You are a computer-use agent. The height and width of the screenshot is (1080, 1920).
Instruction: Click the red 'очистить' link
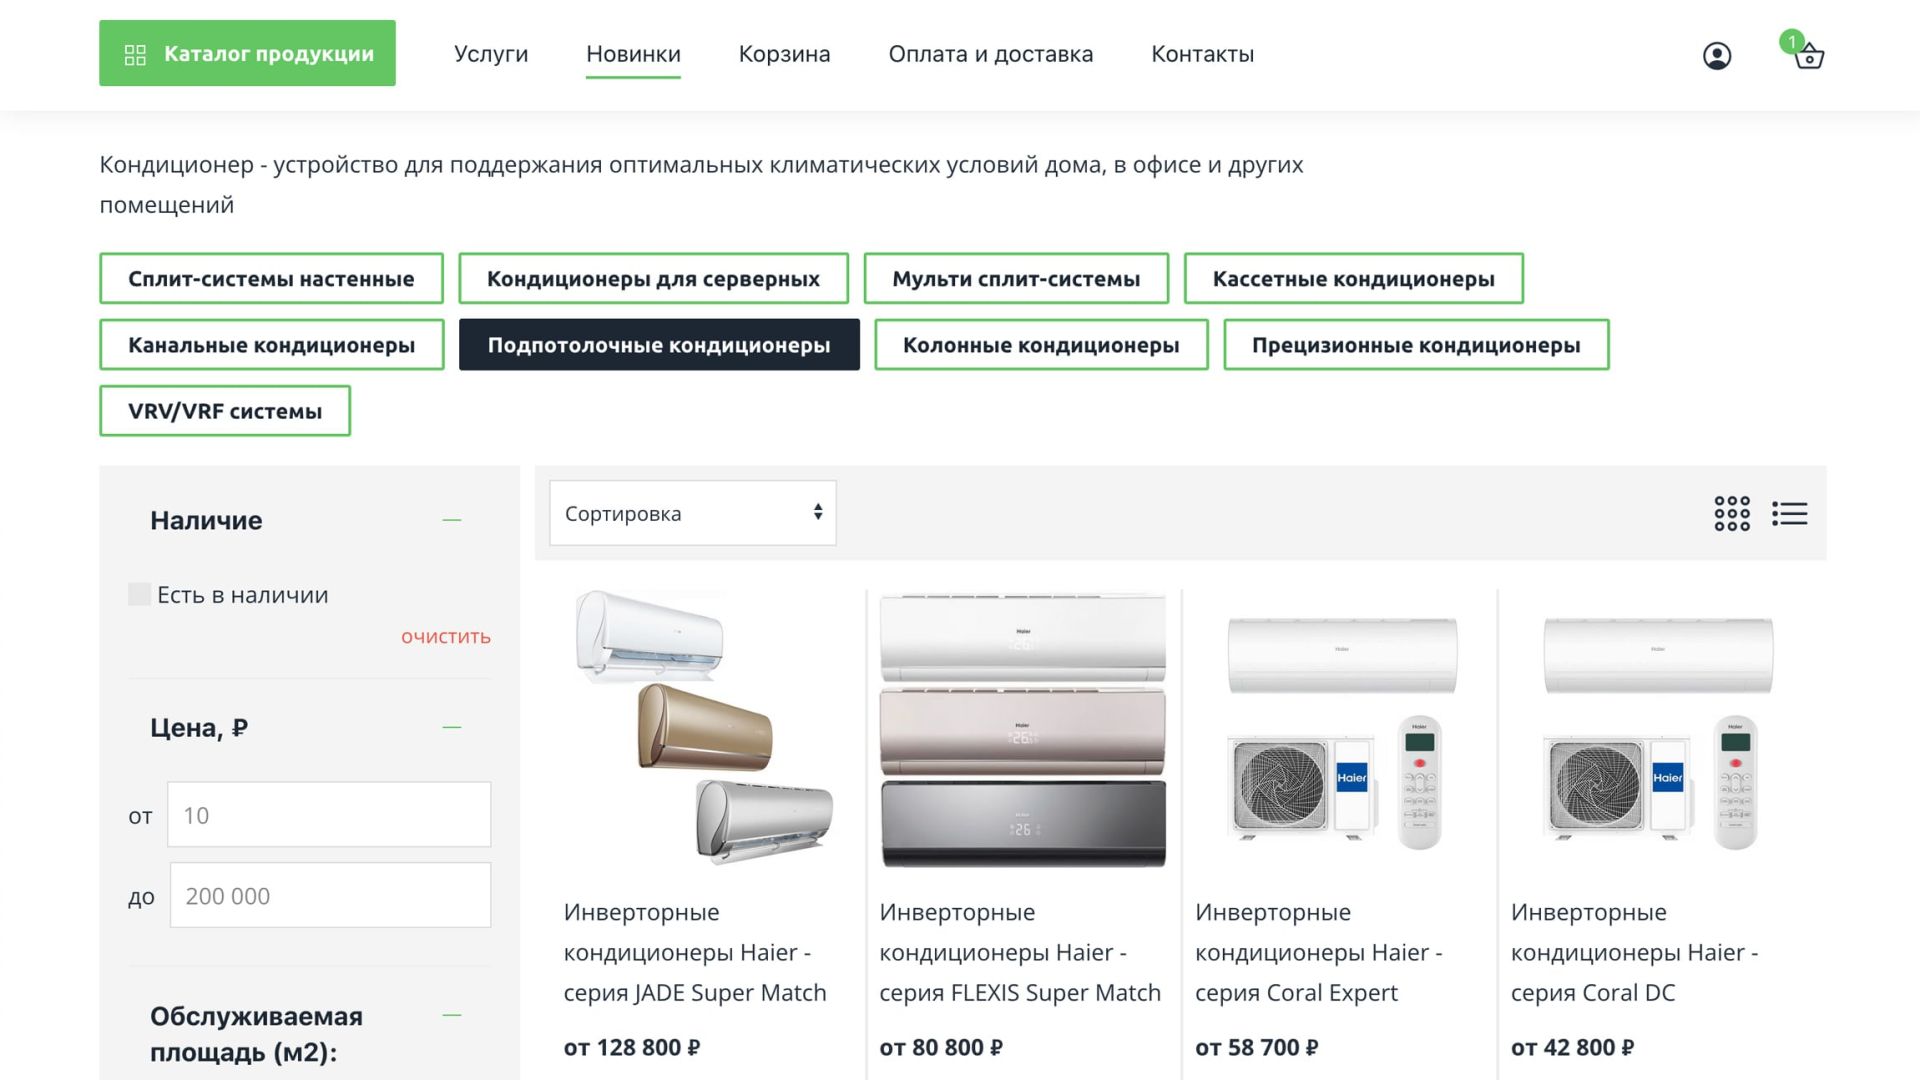tap(446, 637)
